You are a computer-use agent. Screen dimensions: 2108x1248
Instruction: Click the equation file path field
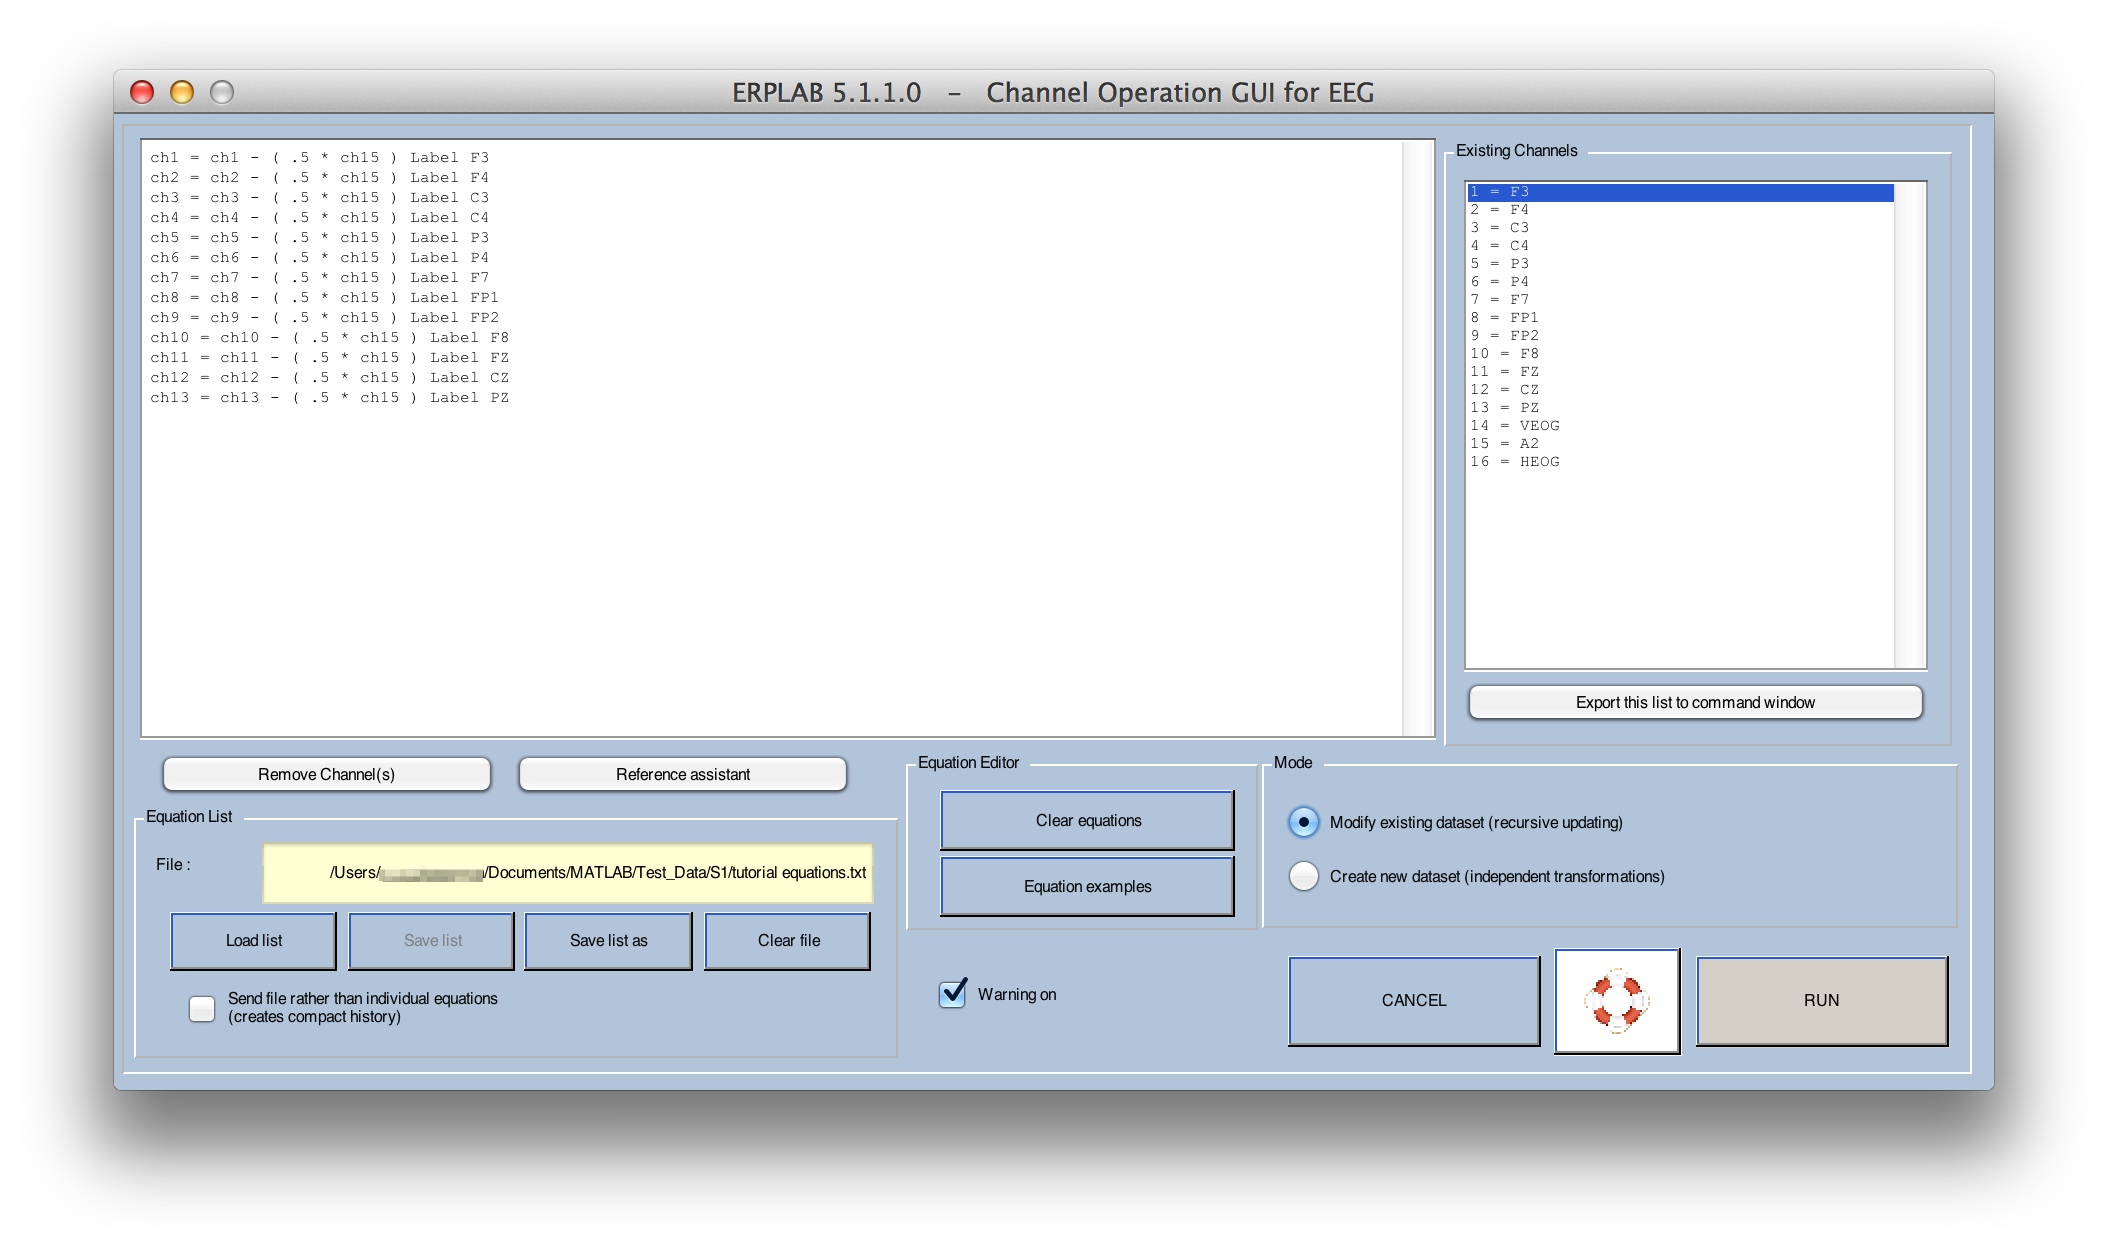pos(568,873)
